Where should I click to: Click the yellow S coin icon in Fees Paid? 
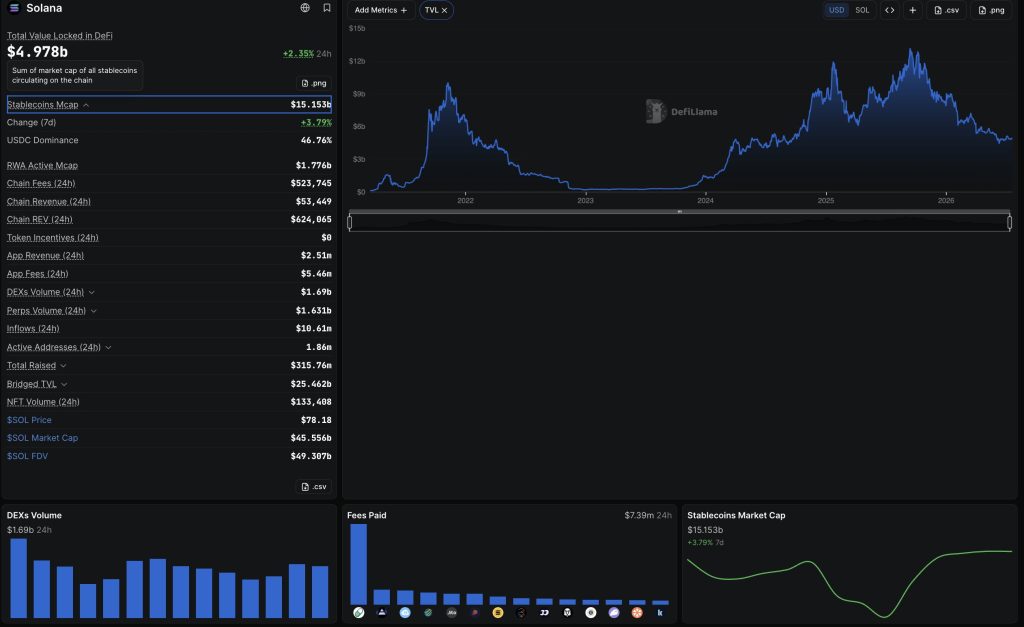pos(498,613)
